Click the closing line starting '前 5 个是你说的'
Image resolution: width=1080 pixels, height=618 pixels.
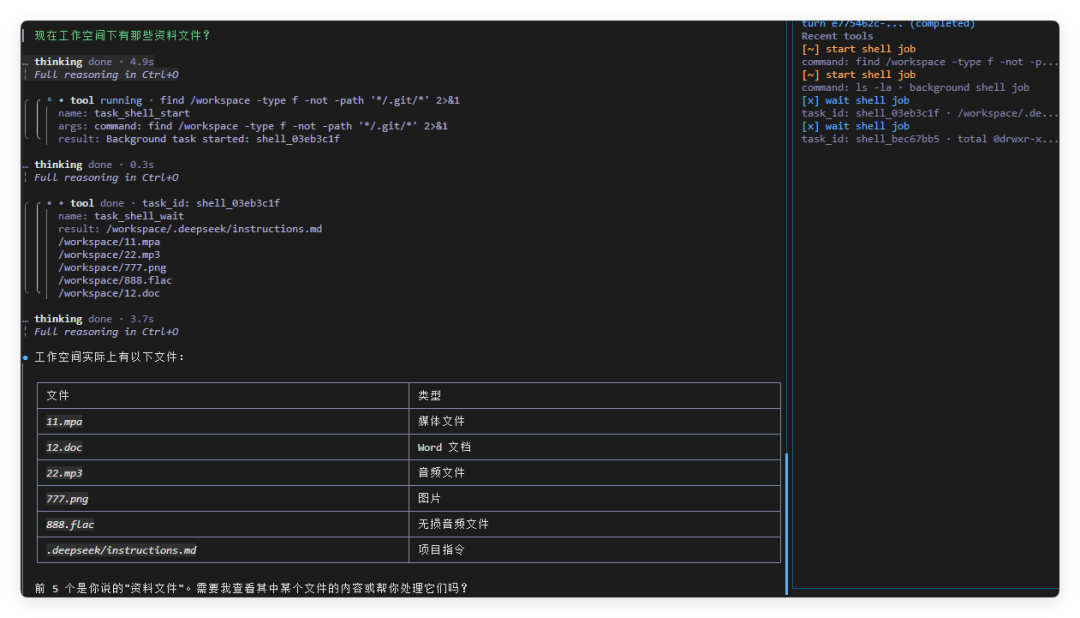coord(251,588)
